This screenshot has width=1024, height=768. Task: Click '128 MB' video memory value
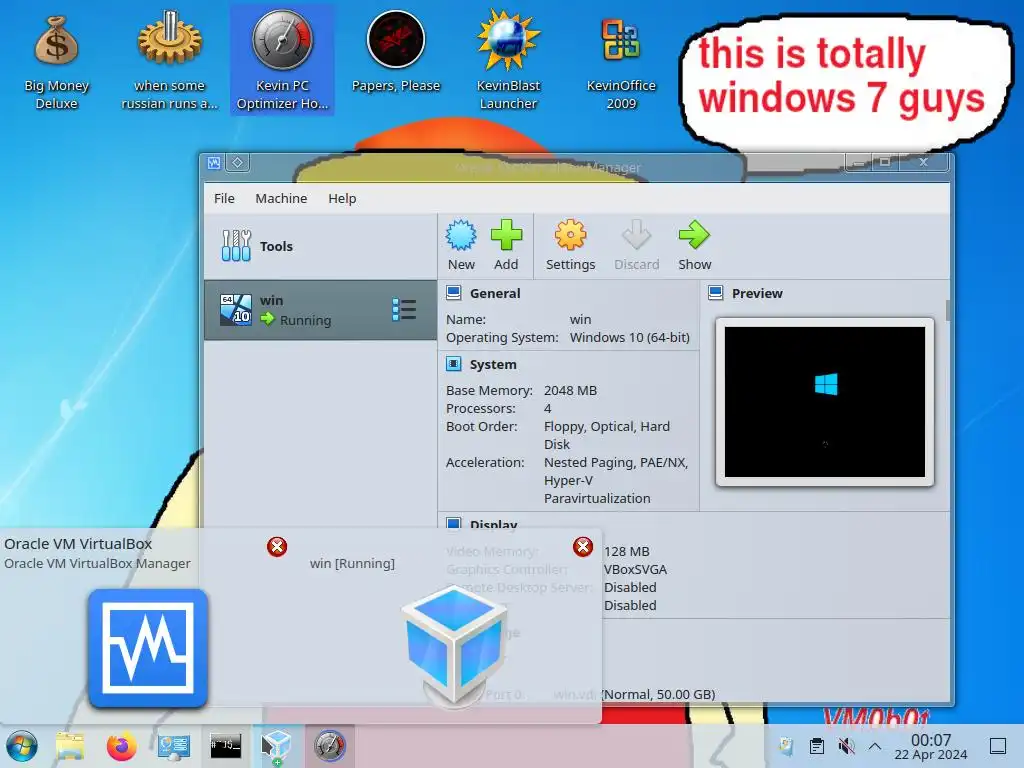tap(626, 551)
